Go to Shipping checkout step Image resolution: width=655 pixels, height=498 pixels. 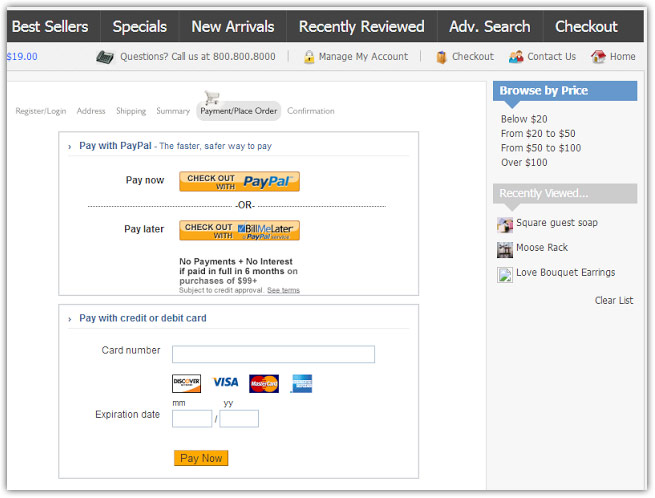click(x=131, y=111)
